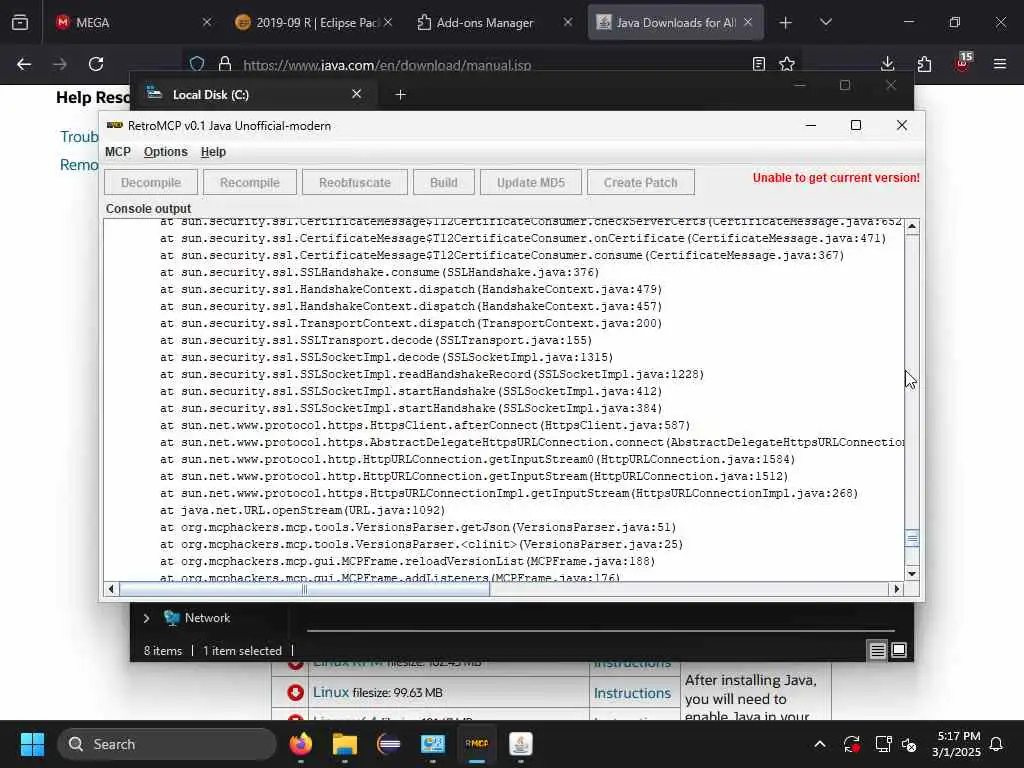Open File Explorer from the taskbar

345,744
